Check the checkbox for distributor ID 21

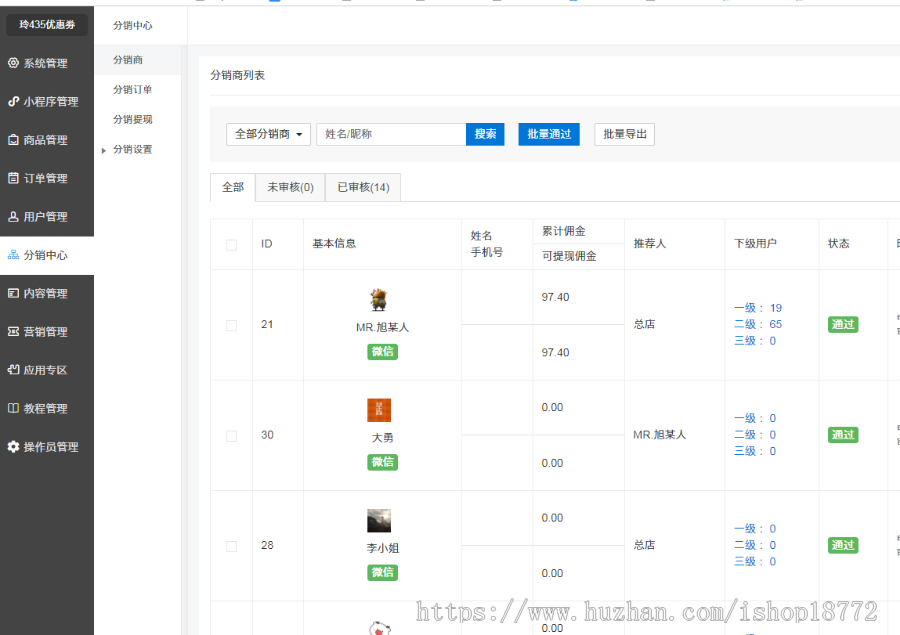pos(231,324)
